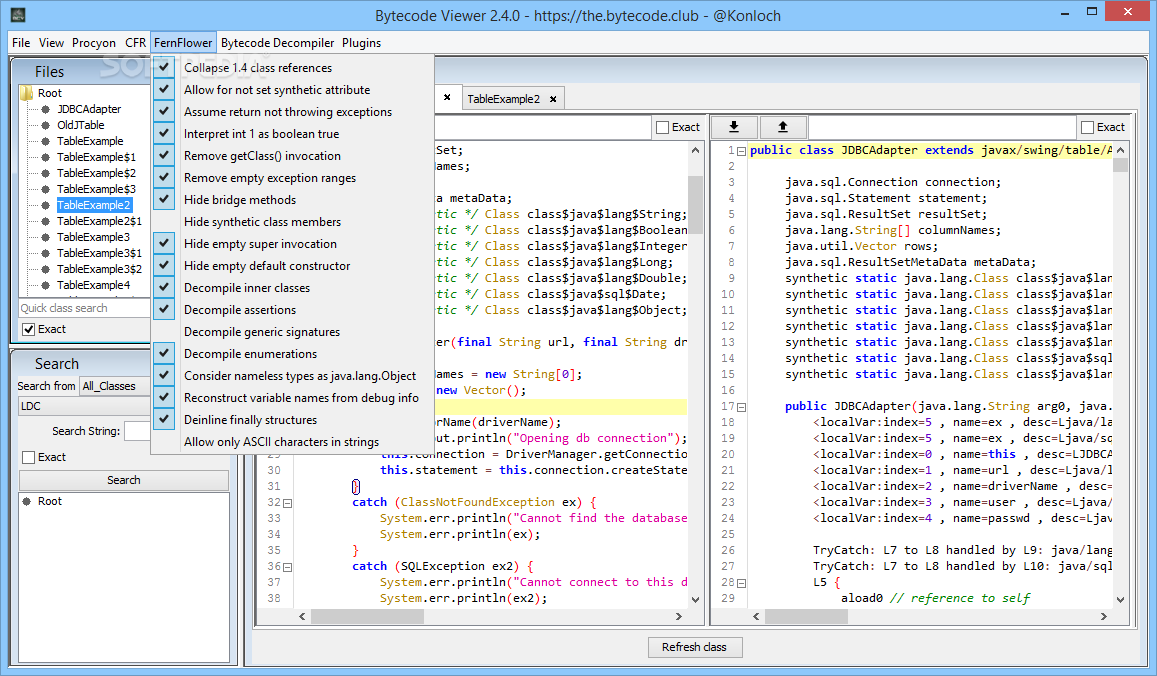Click the decompiler pane's scroll-left arrow
Screen dimensions: 1157x676
[302, 616]
